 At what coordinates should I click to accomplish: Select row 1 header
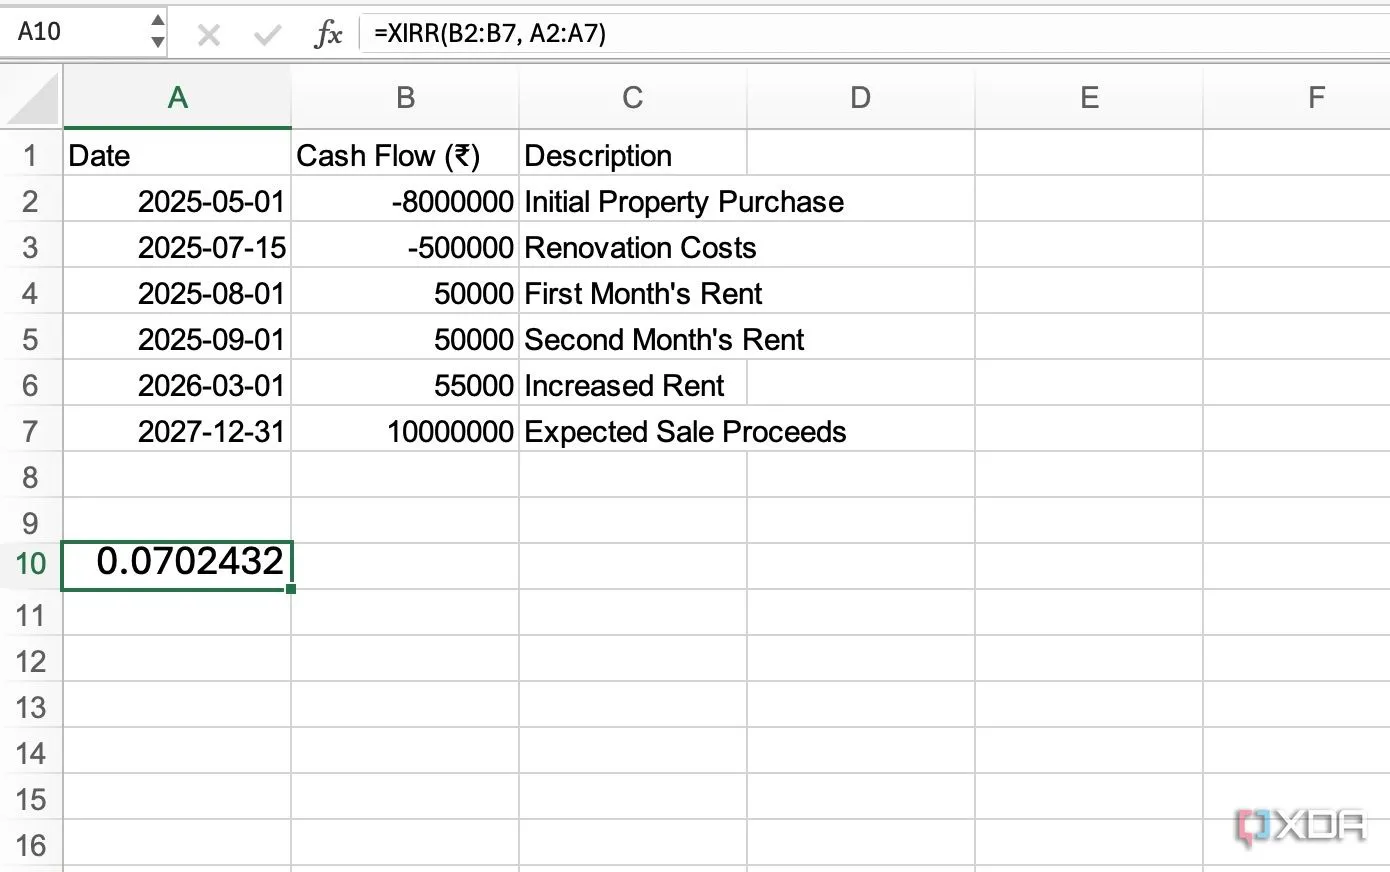tap(30, 156)
